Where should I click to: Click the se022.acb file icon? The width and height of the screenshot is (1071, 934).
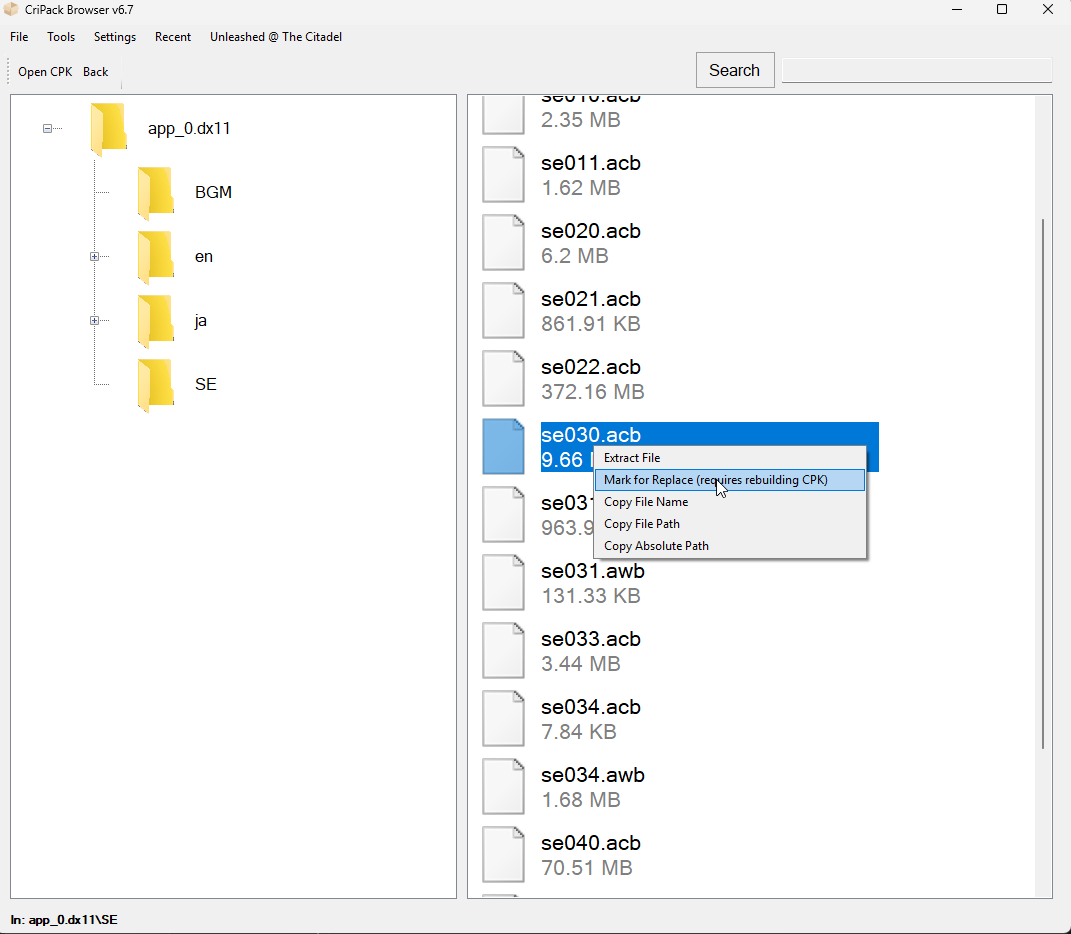click(503, 379)
